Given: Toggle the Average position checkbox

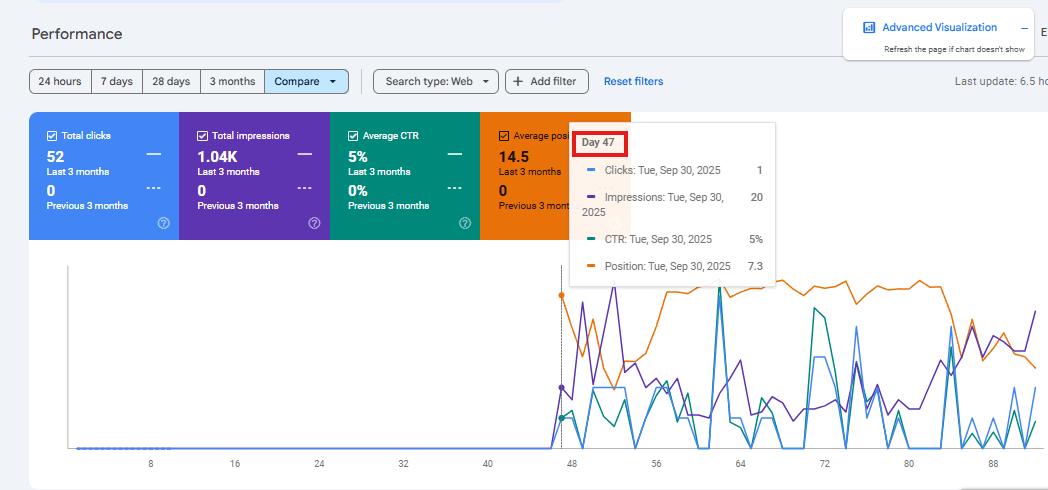Looking at the screenshot, I should [504, 136].
